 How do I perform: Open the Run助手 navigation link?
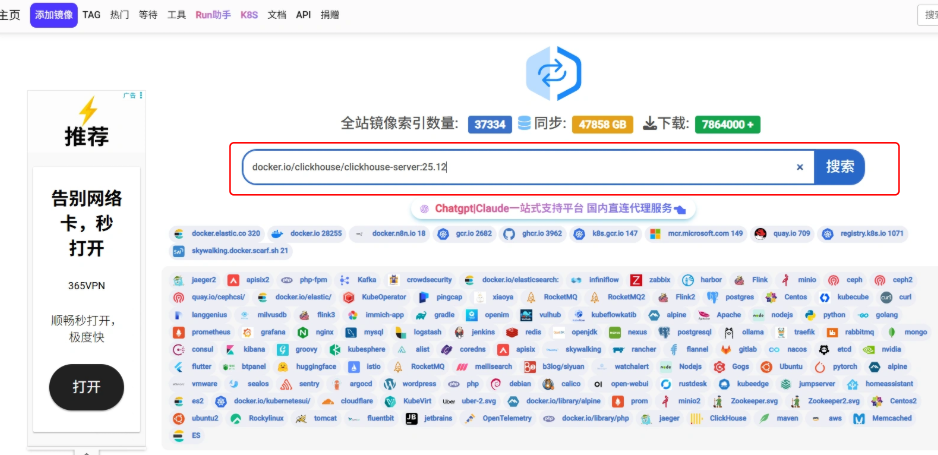click(213, 15)
